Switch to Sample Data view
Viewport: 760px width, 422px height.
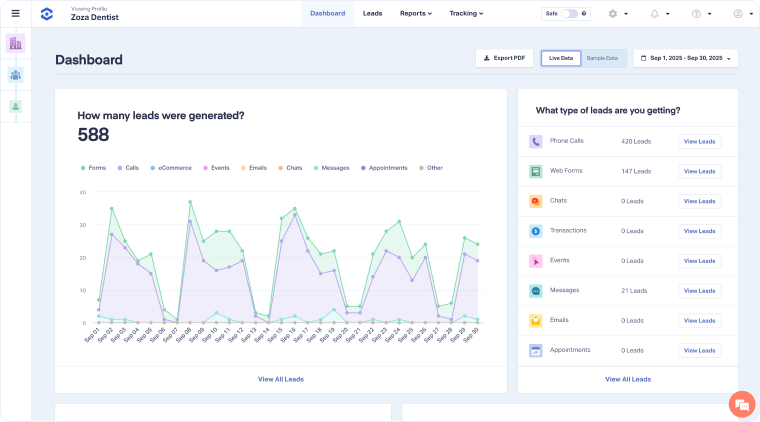click(602, 58)
